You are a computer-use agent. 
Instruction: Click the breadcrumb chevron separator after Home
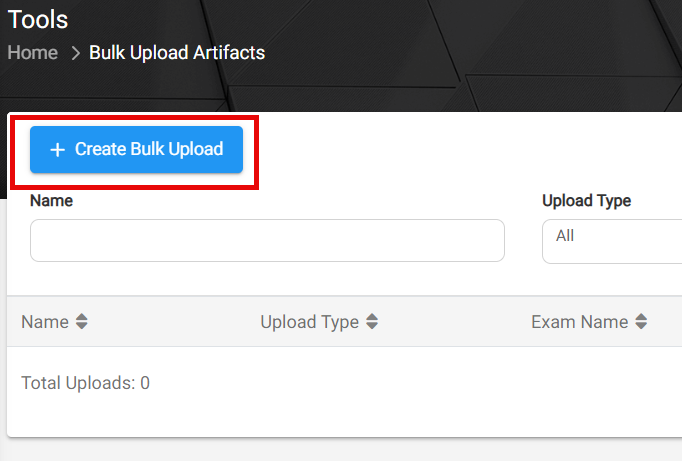76,53
